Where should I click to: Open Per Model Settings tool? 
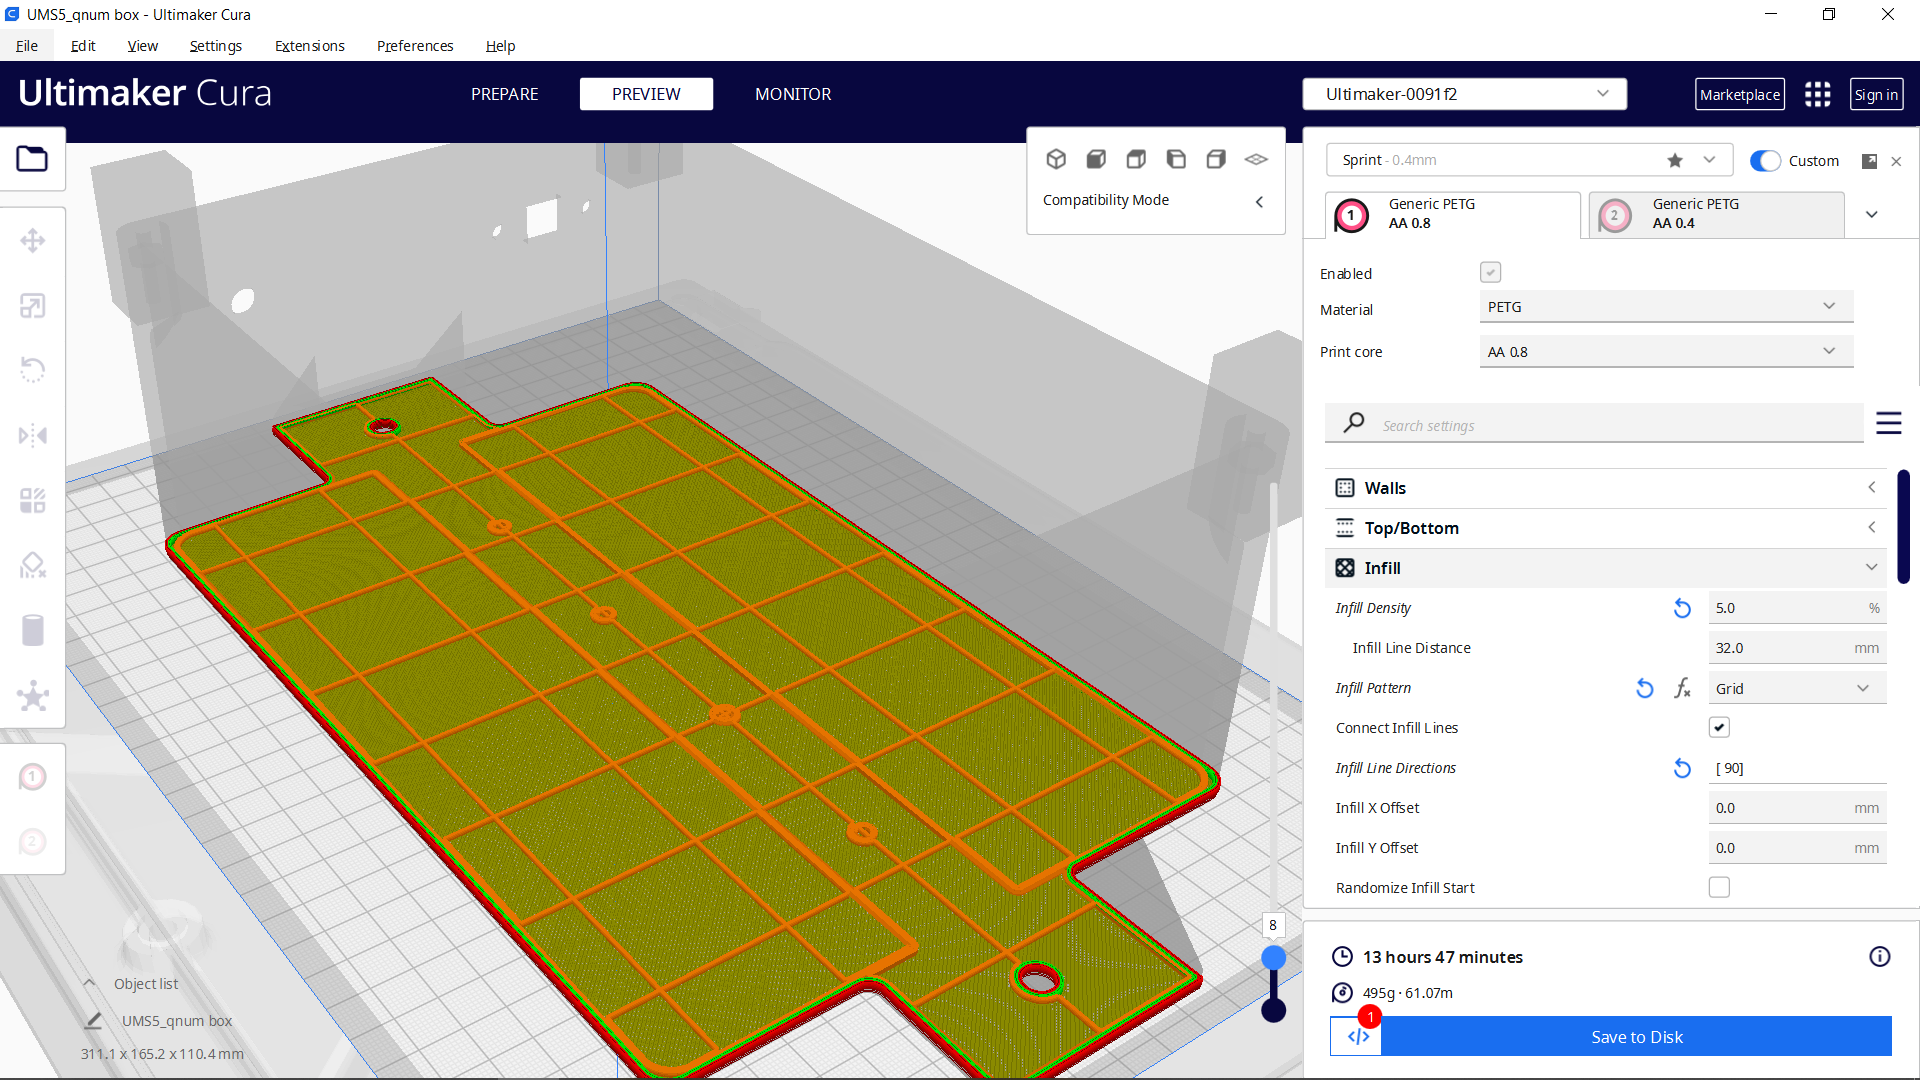click(33, 500)
